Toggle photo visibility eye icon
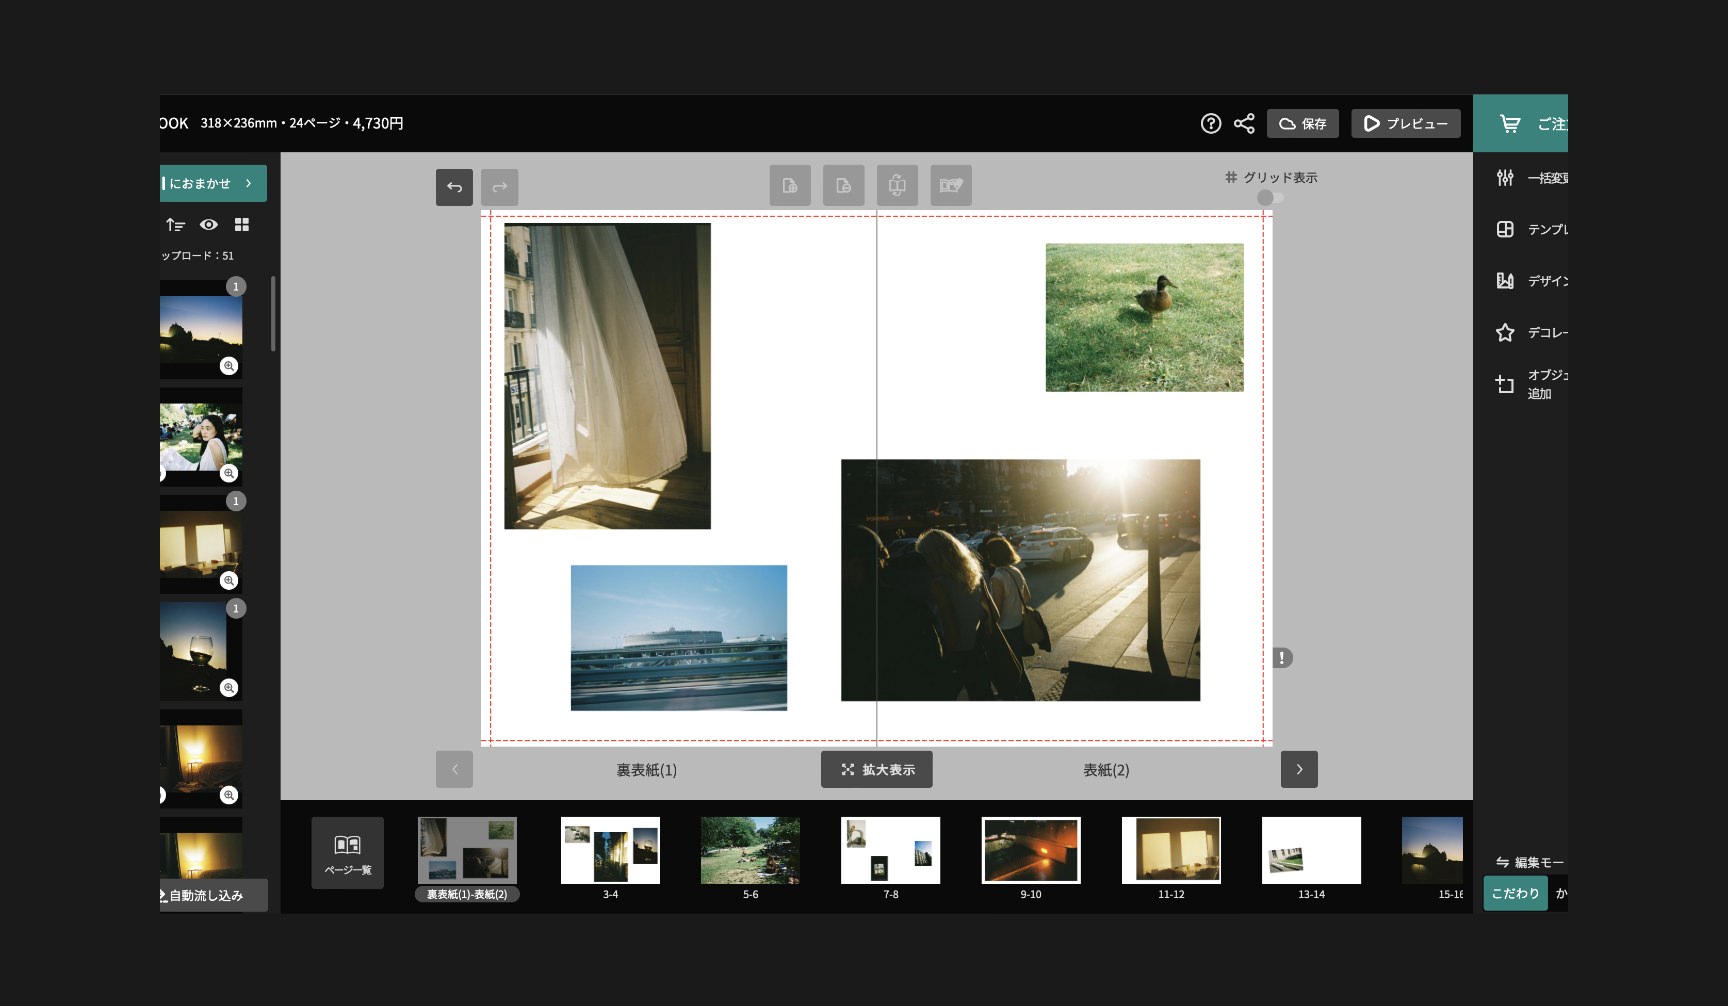1728x1006 pixels. (x=208, y=225)
